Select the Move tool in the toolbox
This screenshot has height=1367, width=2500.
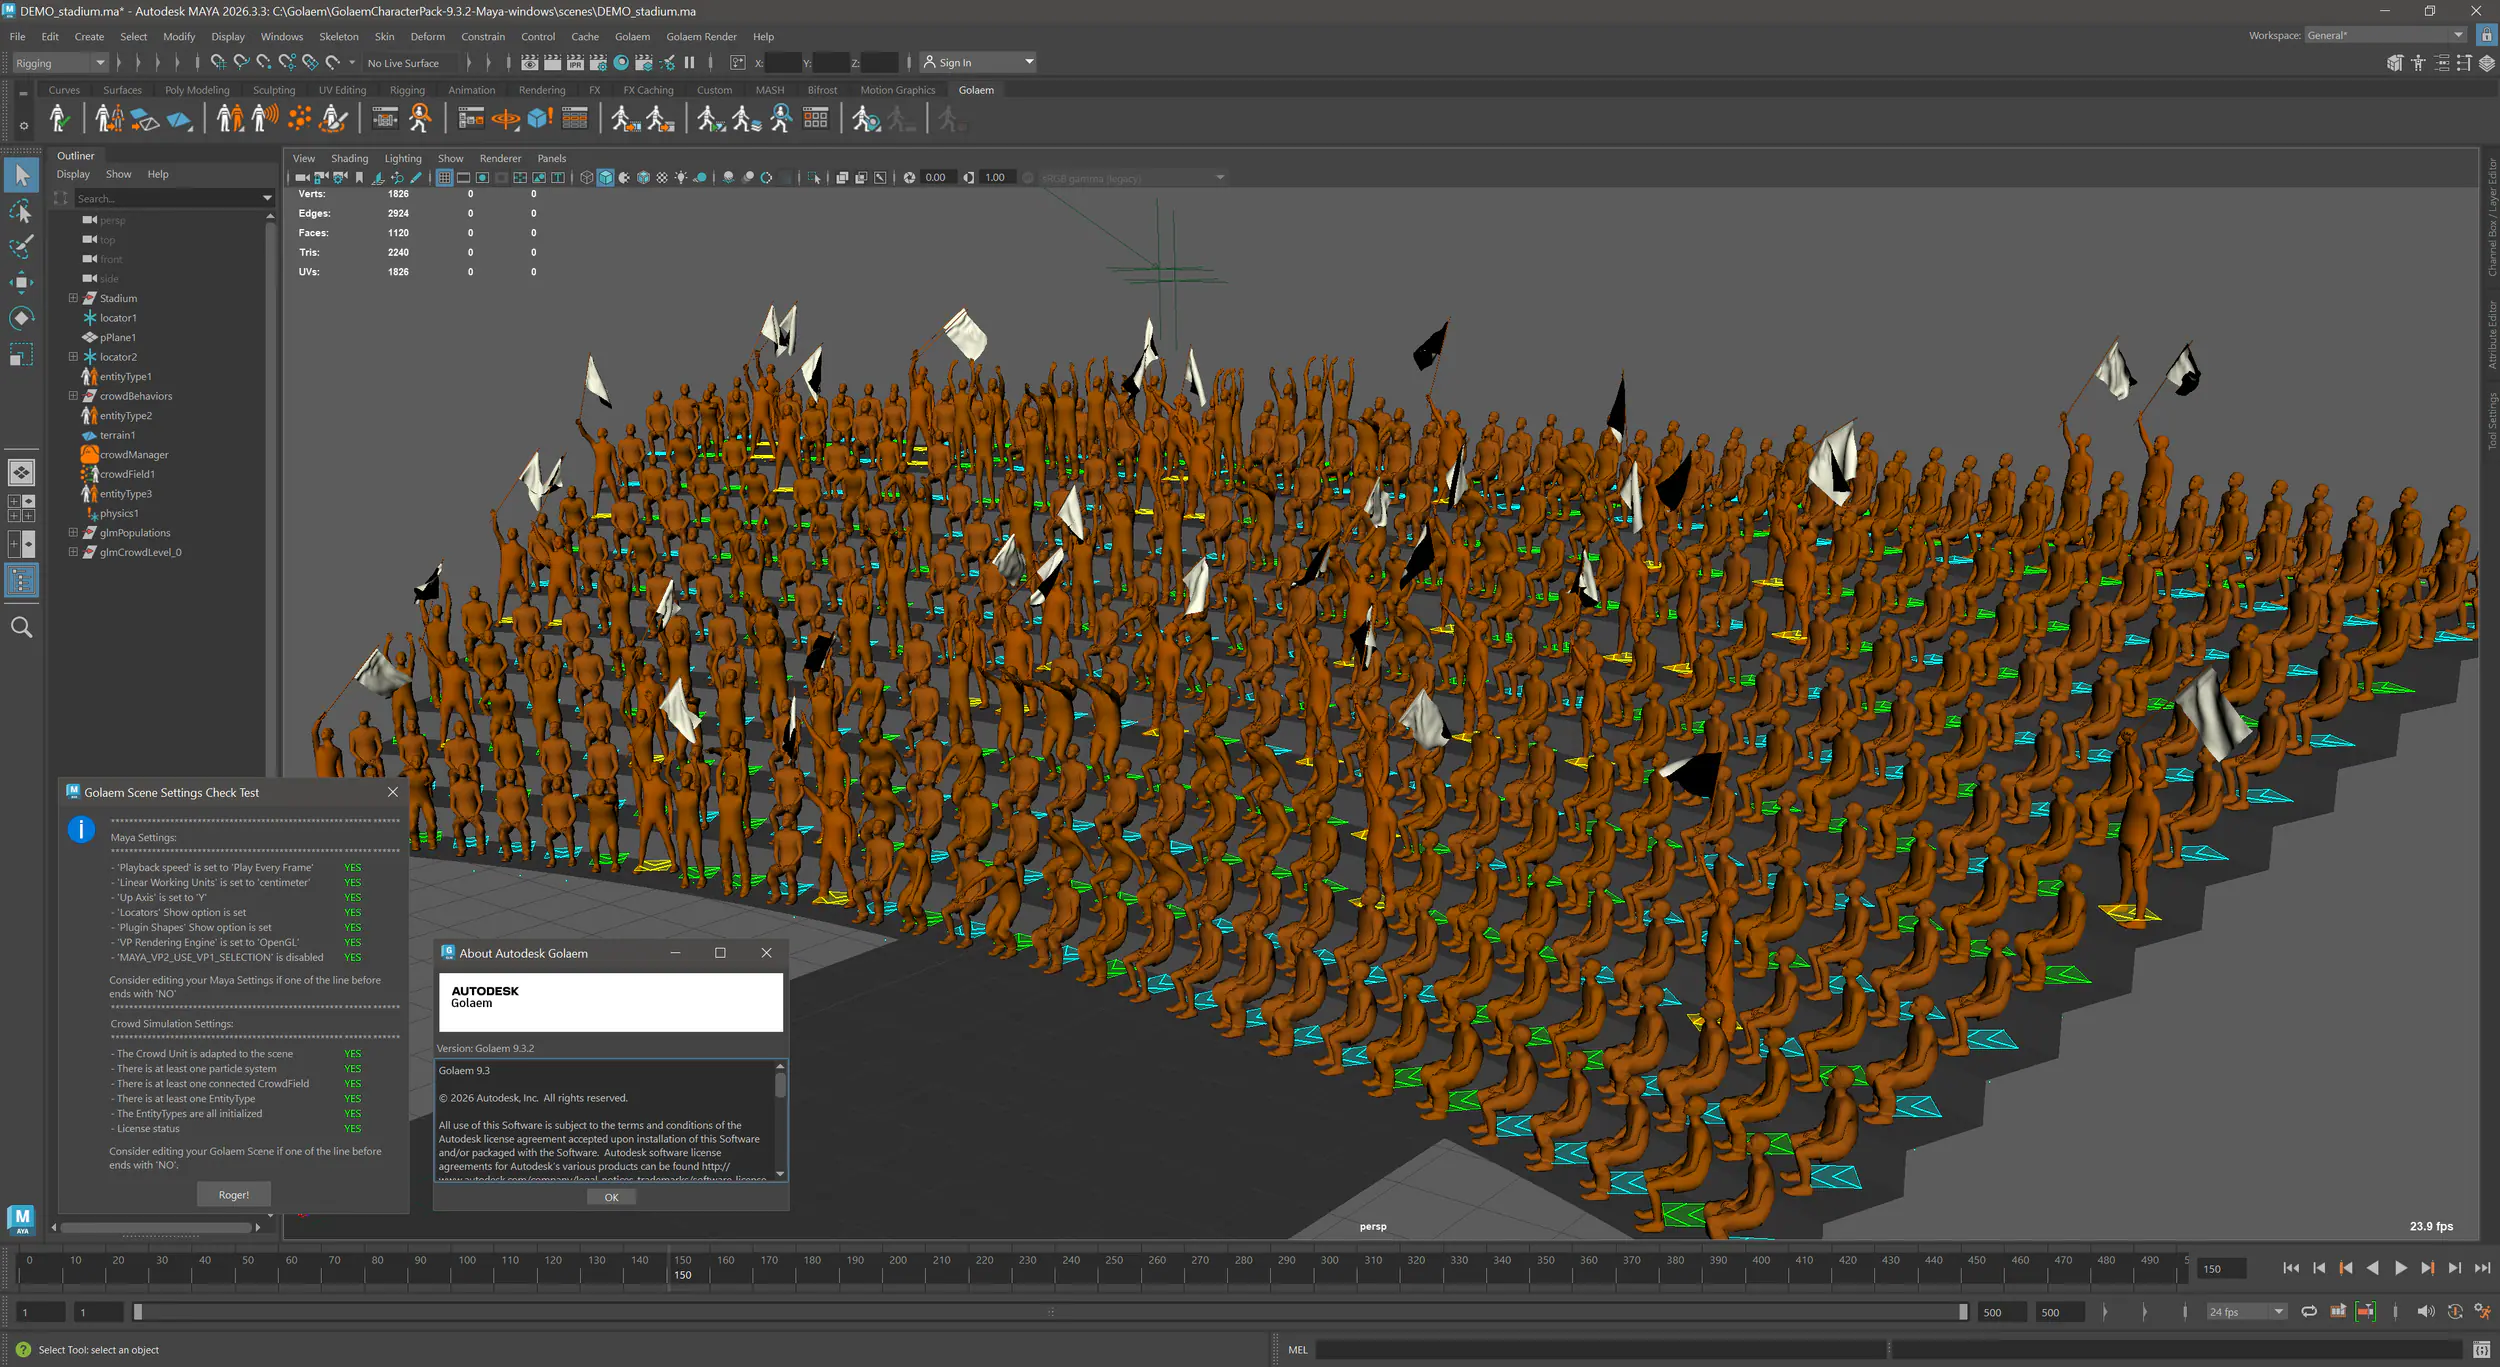(21, 282)
